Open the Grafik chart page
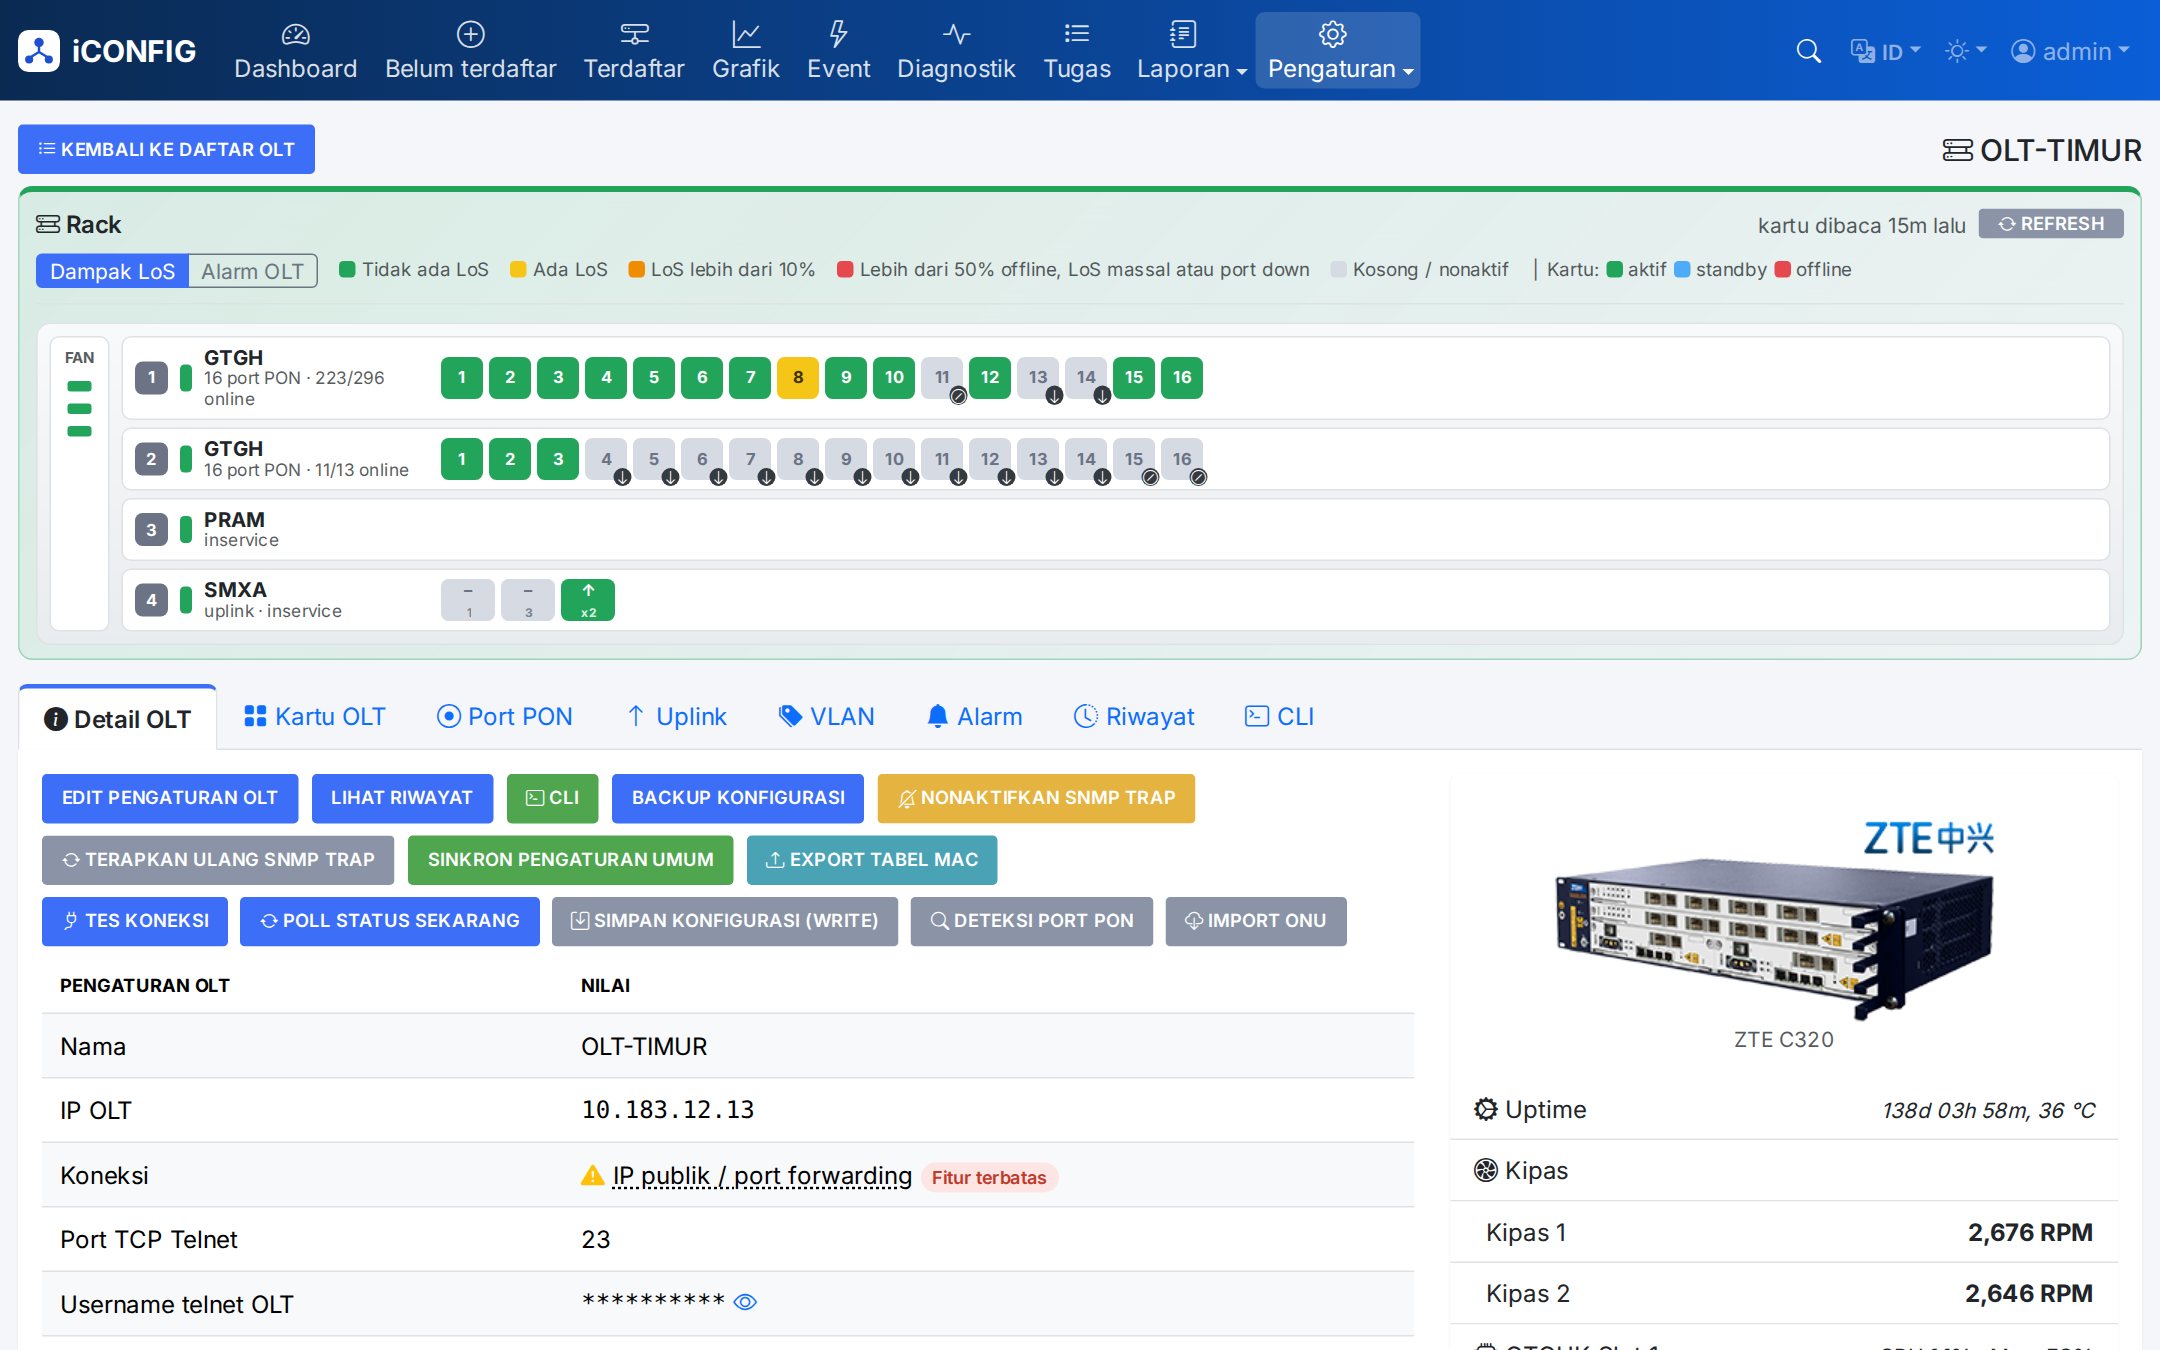The image size is (2160, 1350). [x=746, y=50]
